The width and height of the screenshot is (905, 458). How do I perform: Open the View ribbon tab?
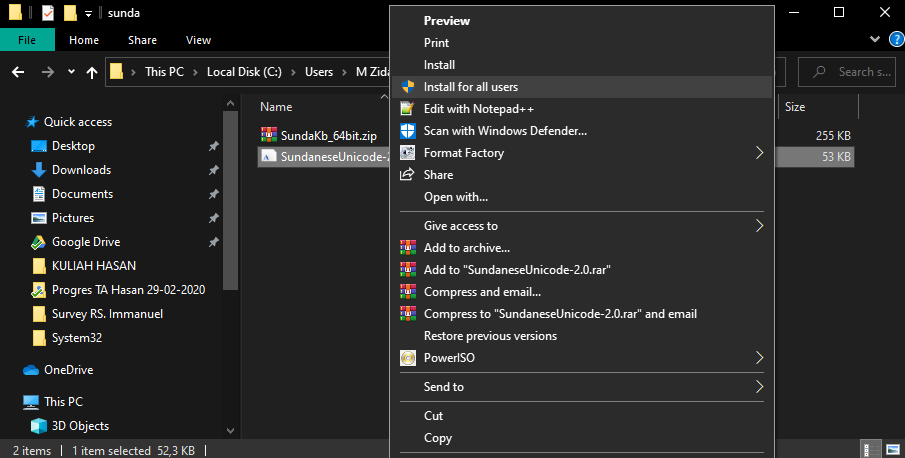point(198,40)
